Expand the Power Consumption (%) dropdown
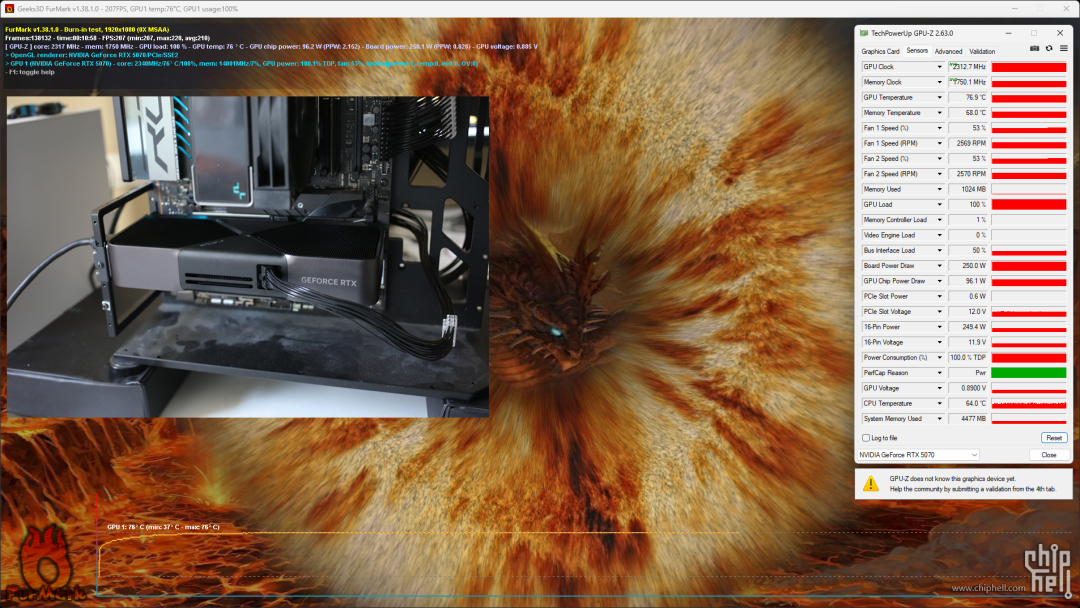Screen dimensions: 1080x608 (939, 357)
